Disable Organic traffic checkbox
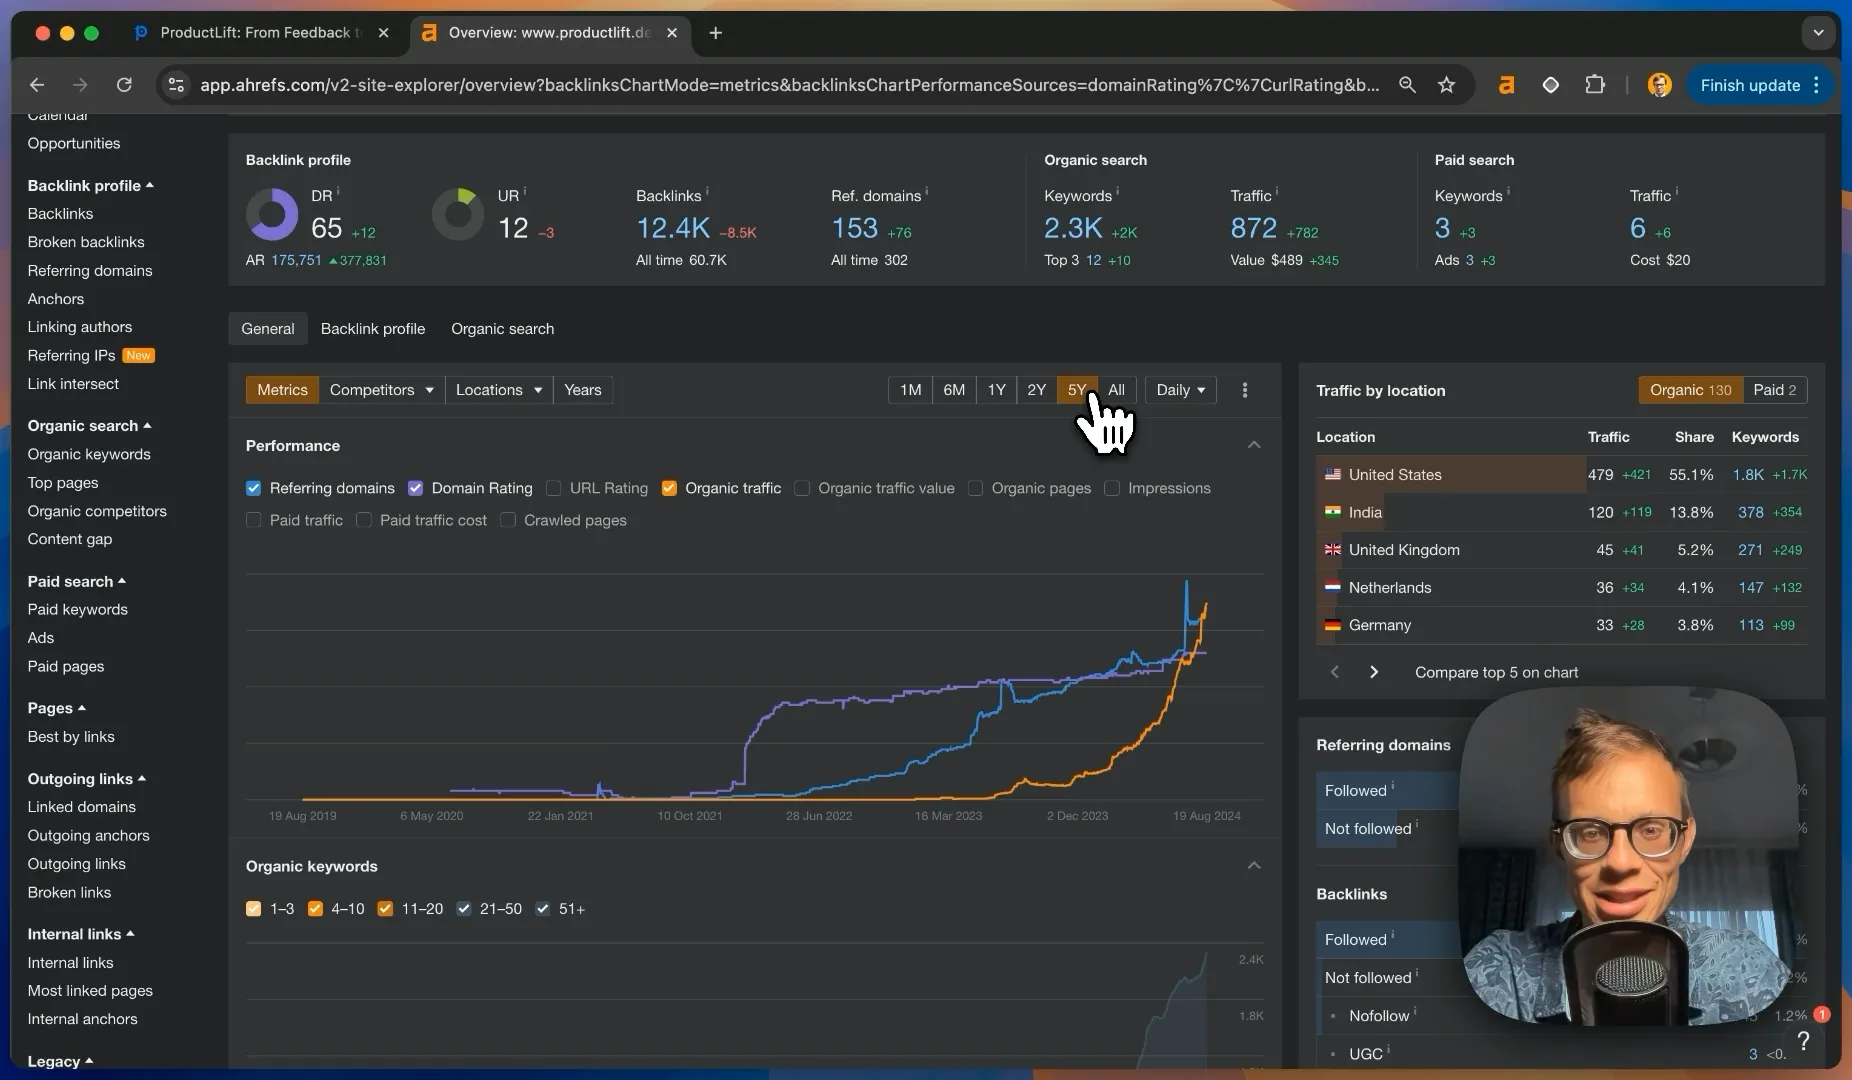The image size is (1852, 1080). tap(669, 488)
